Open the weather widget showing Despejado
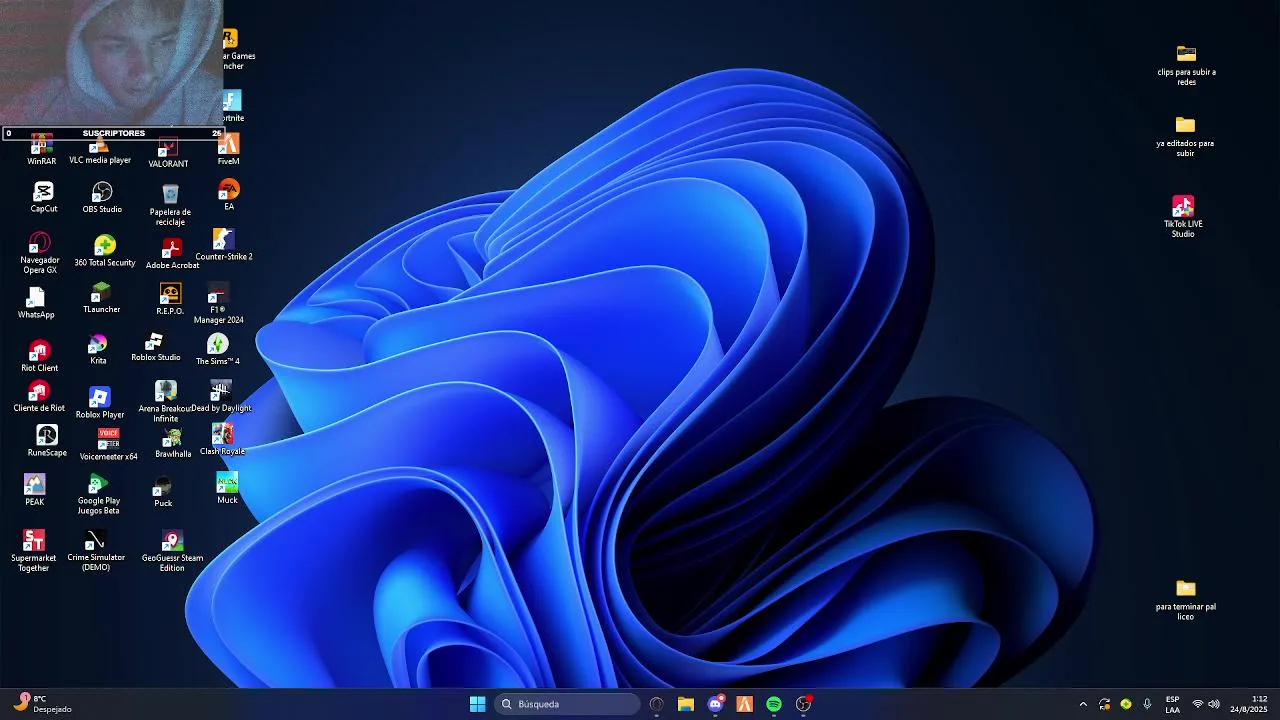The height and width of the screenshot is (720, 1280). [x=42, y=704]
